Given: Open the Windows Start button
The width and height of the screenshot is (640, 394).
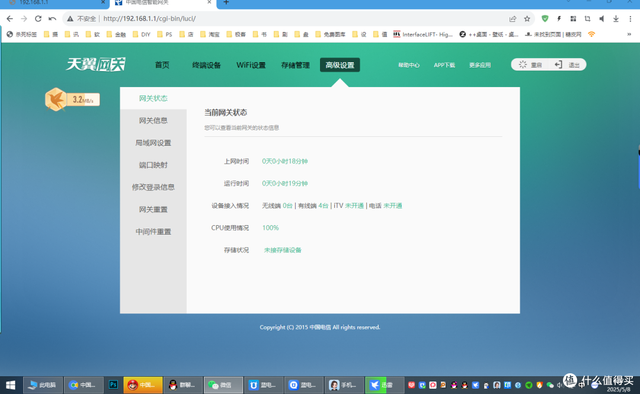Looking at the screenshot, I should (x=11, y=385).
